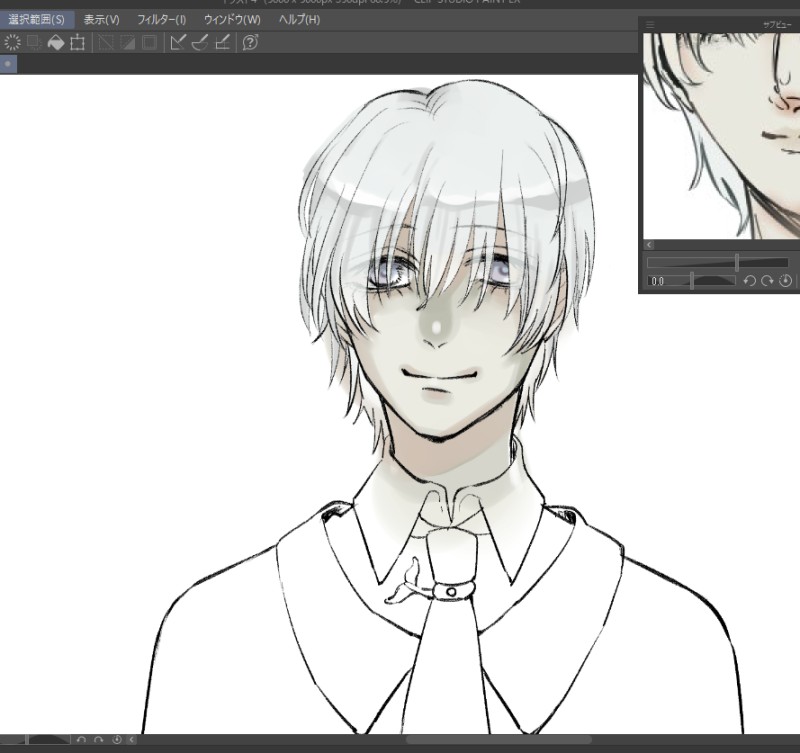Toggle the snap to grid icon
The height and width of the screenshot is (753, 800).
[222, 42]
